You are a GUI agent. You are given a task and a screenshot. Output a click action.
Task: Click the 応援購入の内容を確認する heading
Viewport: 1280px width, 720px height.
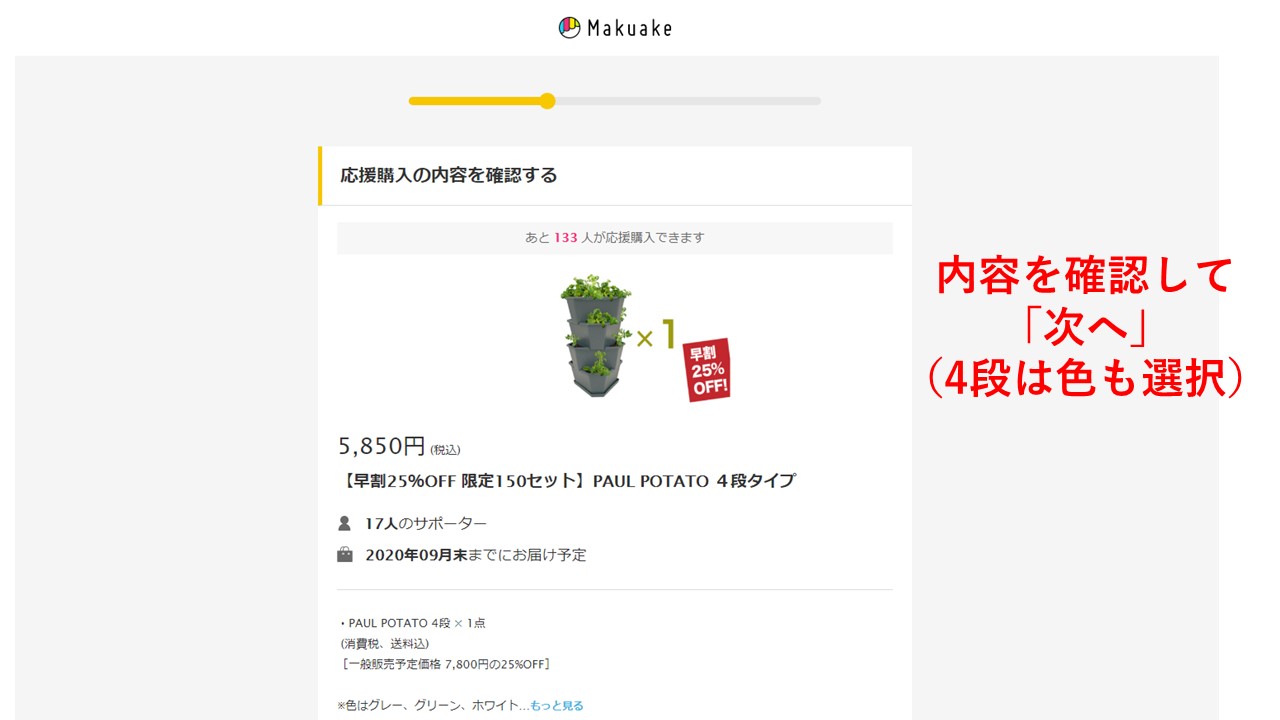tap(449, 175)
